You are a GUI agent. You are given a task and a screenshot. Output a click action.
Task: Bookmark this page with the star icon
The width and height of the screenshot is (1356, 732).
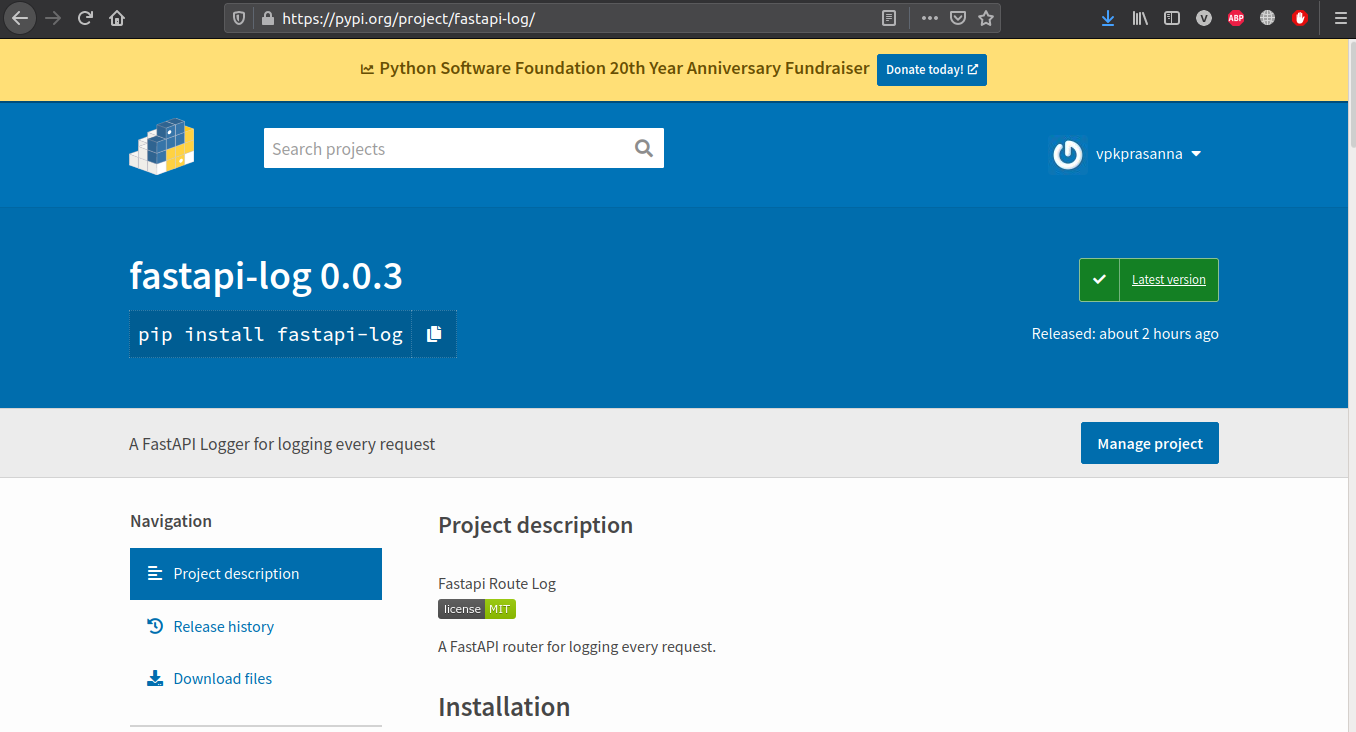[x=986, y=18]
